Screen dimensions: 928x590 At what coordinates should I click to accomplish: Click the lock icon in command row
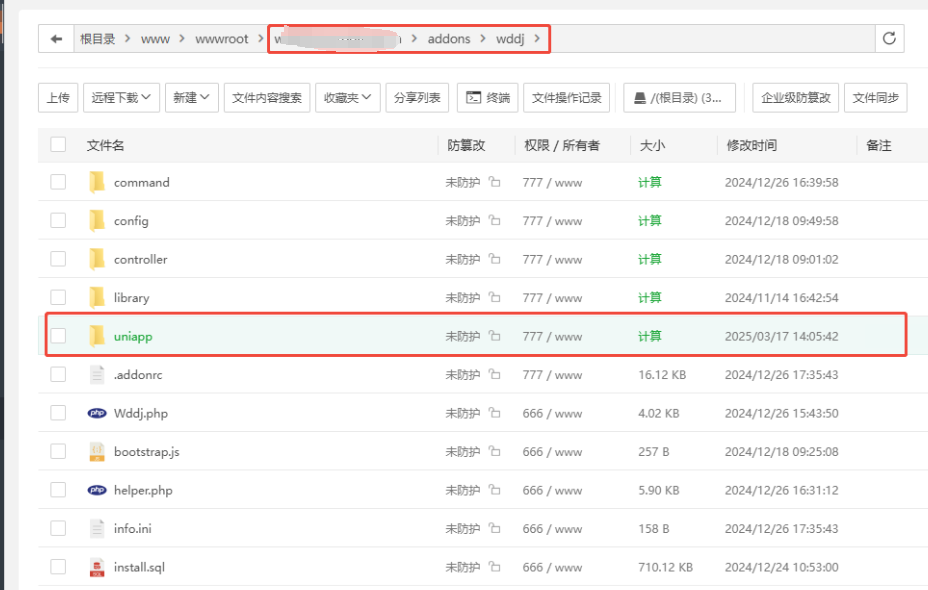click(x=495, y=182)
